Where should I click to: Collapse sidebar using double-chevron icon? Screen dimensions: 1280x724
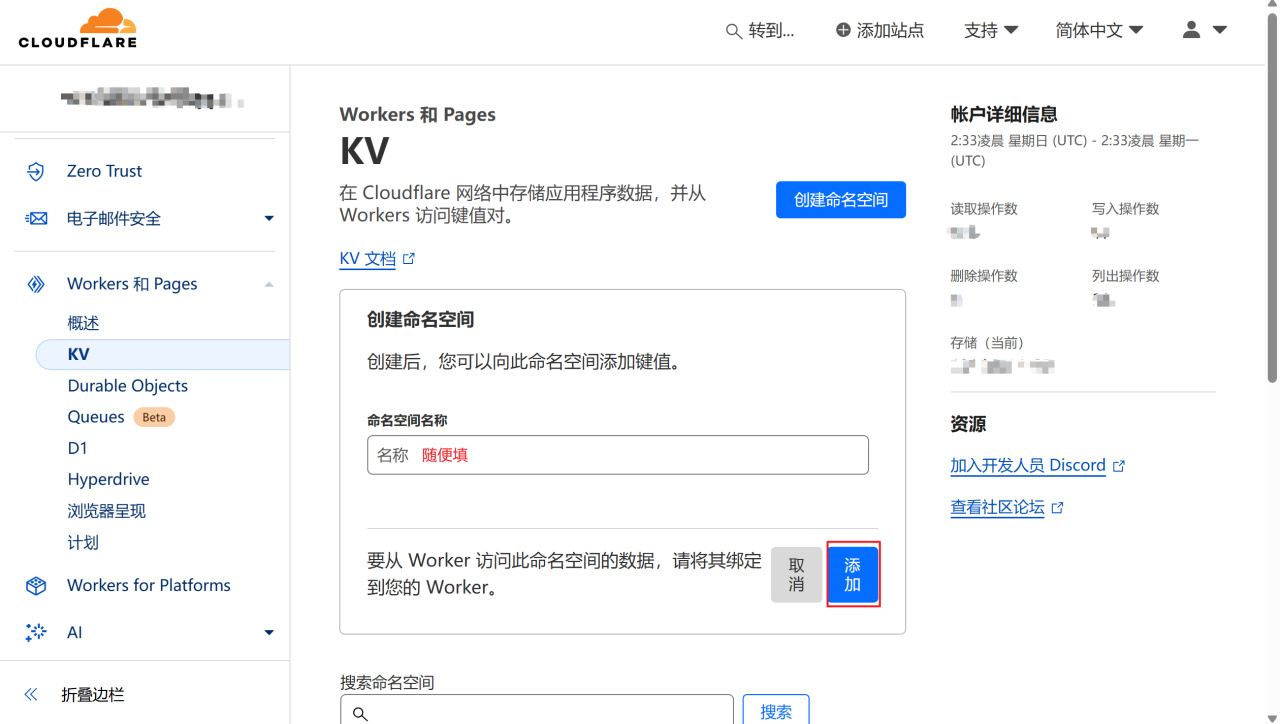pyautogui.click(x=31, y=694)
